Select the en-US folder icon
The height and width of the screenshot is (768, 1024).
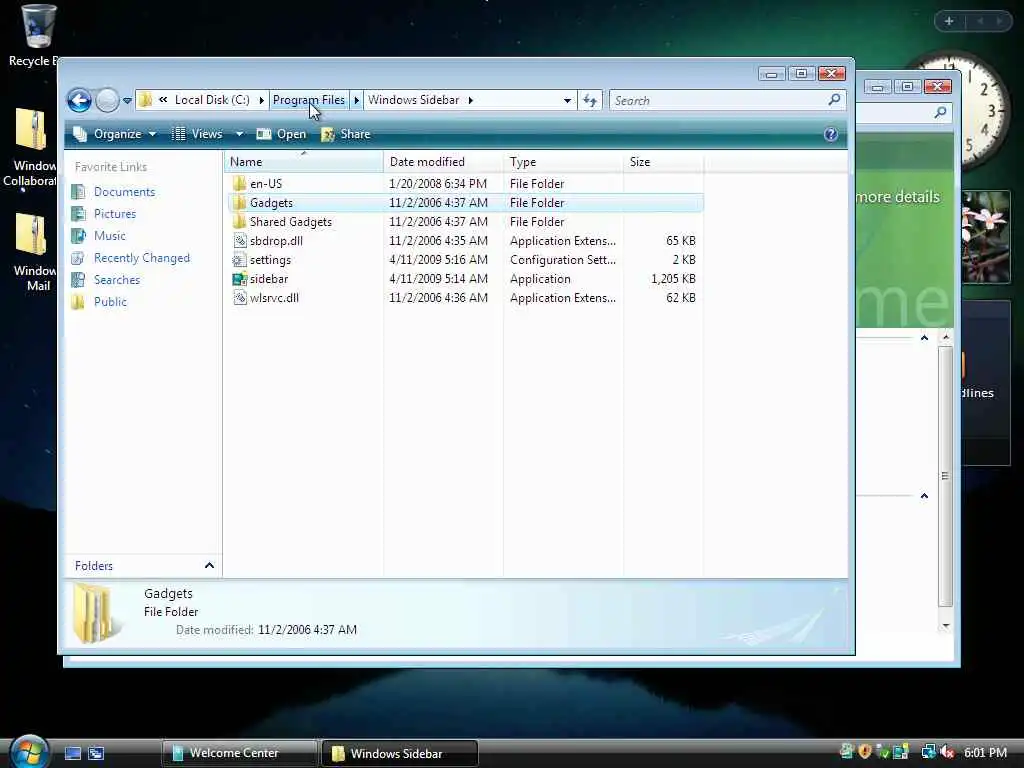[240, 184]
